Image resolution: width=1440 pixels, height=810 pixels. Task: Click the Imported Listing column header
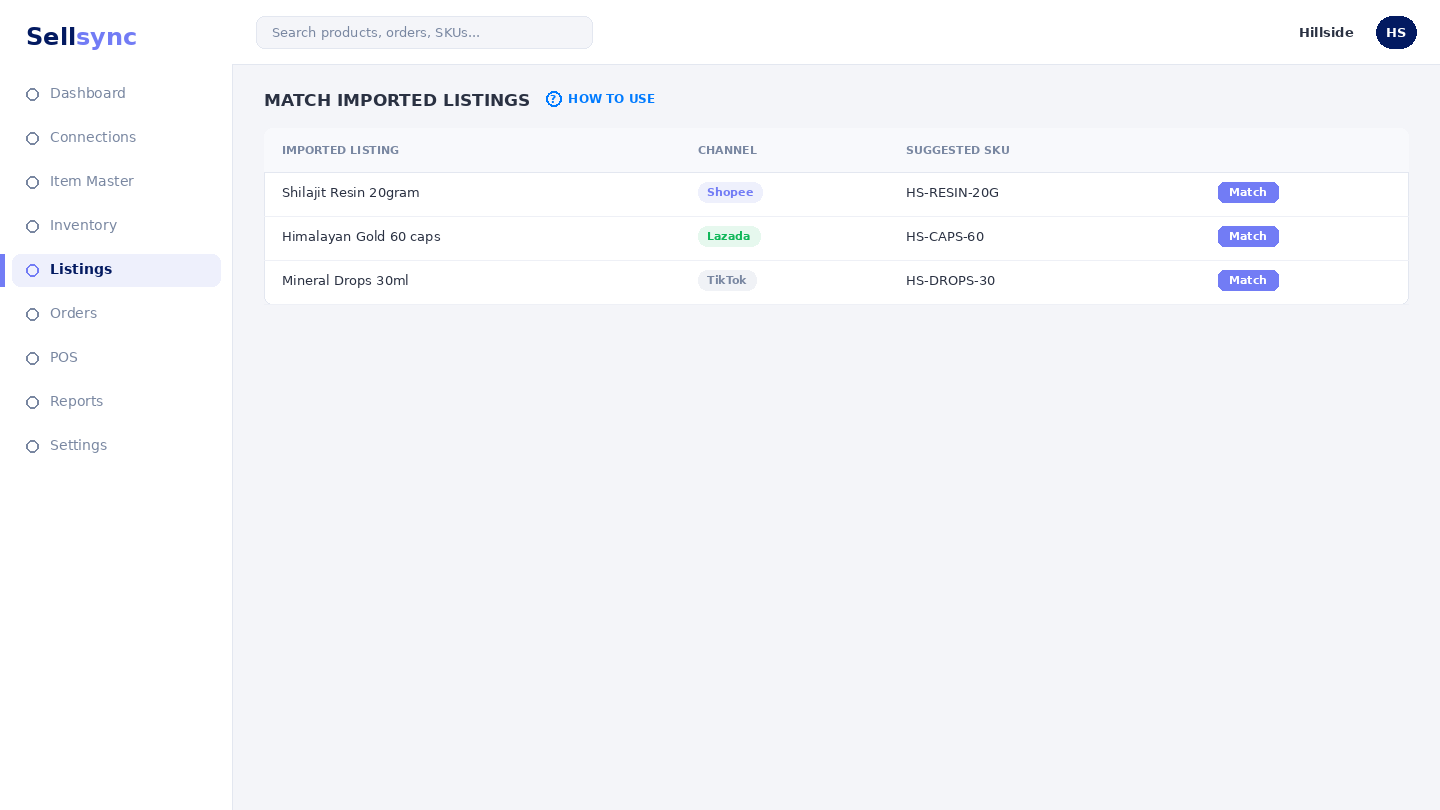pos(340,151)
